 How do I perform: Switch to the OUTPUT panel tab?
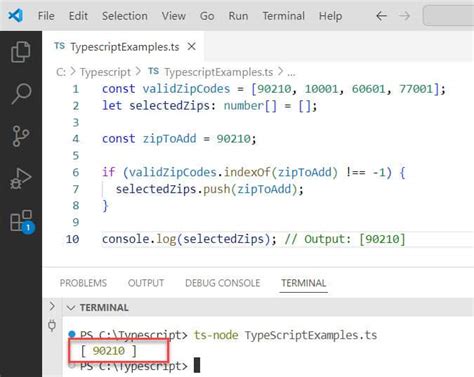[146, 283]
